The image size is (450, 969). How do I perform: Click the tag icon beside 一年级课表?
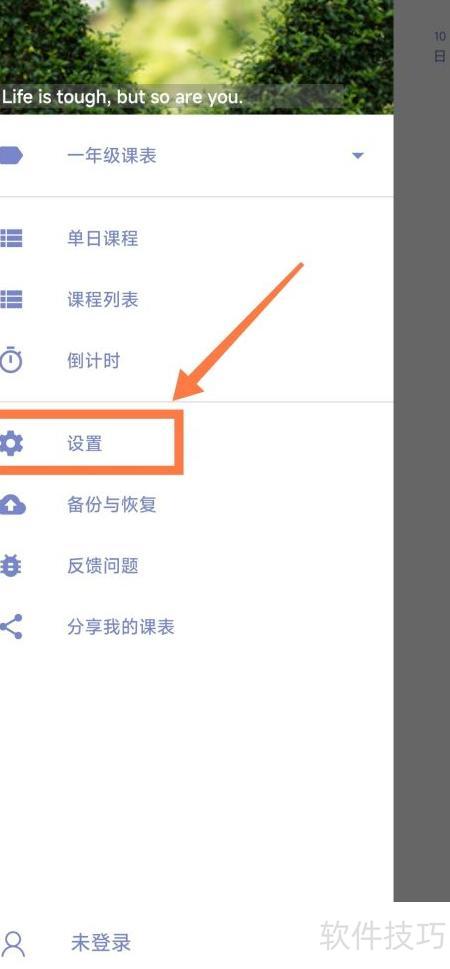(11, 156)
